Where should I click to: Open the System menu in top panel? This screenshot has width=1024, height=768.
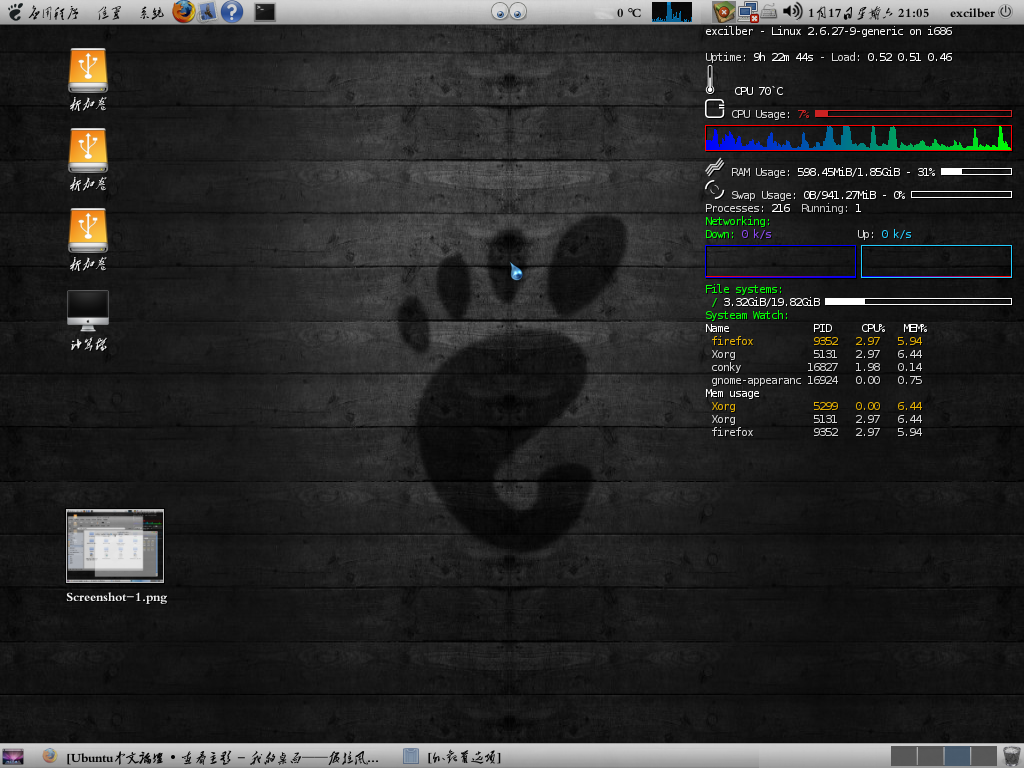151,12
